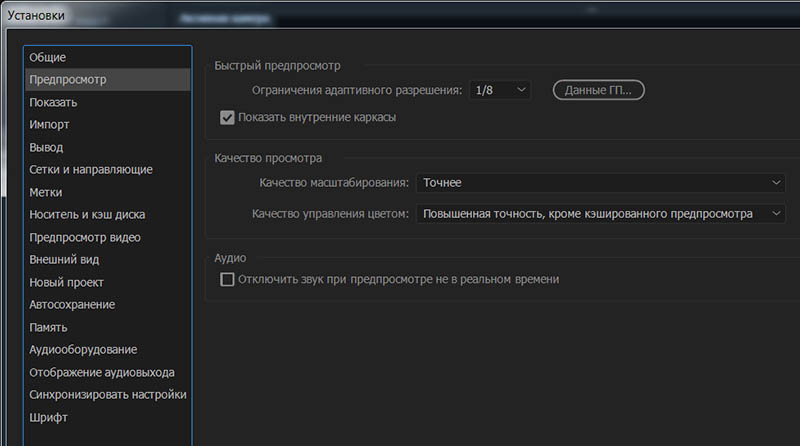Image resolution: width=800 pixels, height=446 pixels.
Task: Open "Синхронизировать настройки" section
Action: [108, 394]
